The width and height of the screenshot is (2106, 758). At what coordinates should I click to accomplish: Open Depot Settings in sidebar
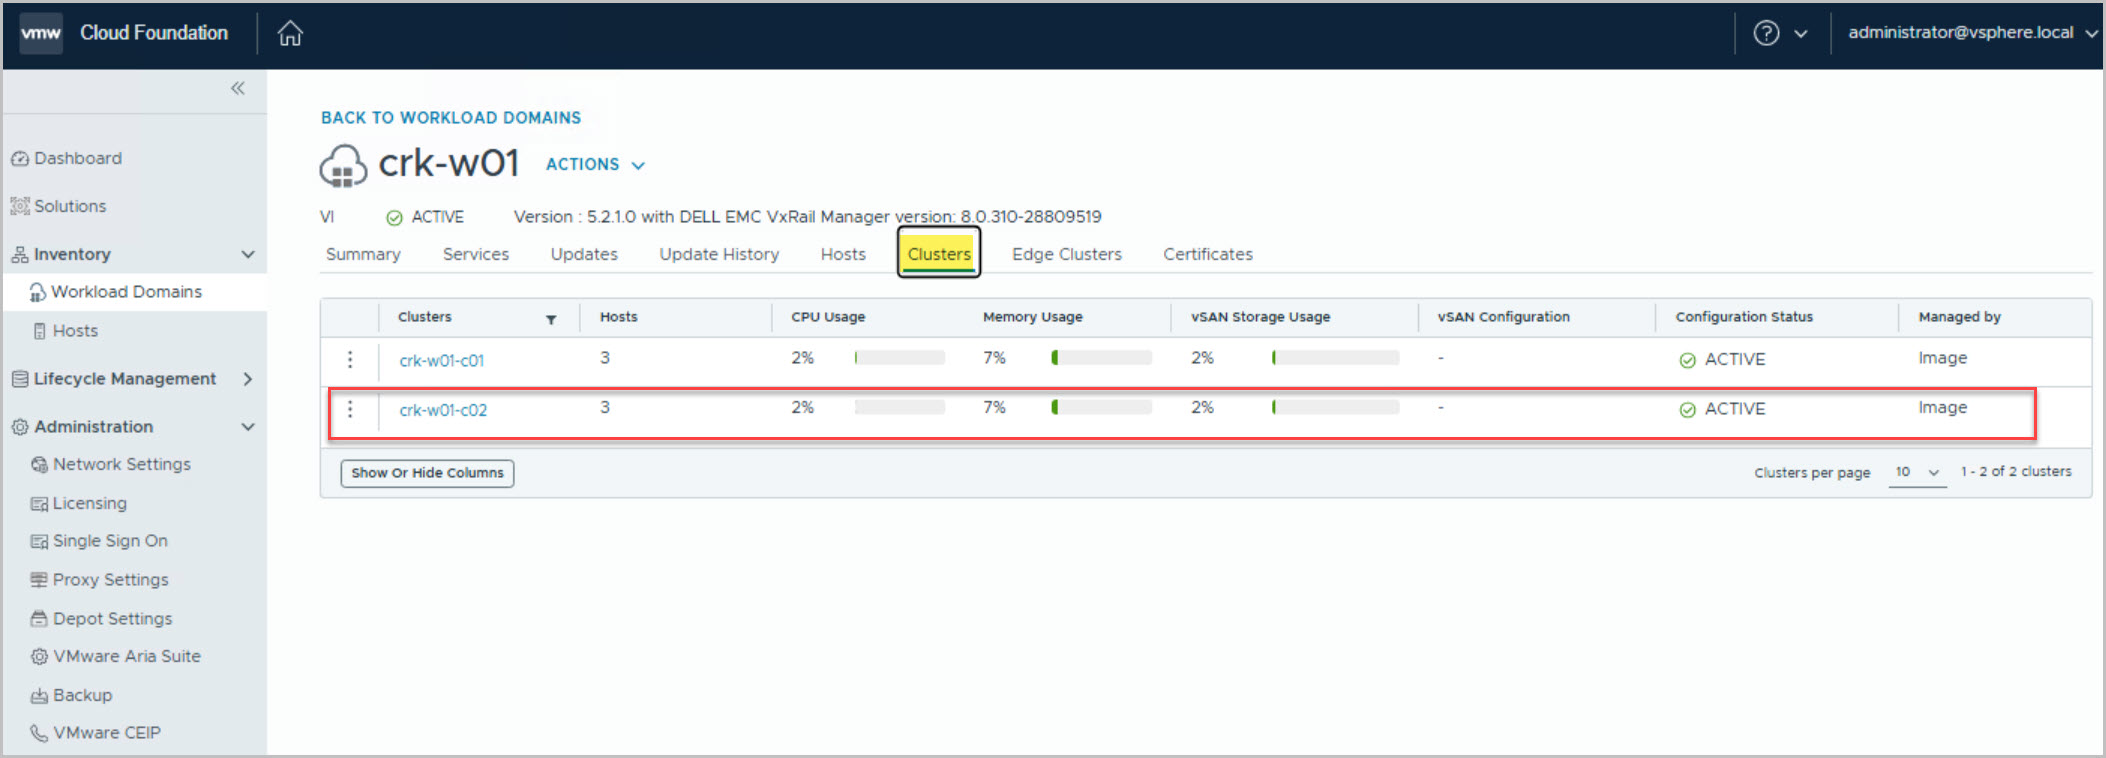112,619
